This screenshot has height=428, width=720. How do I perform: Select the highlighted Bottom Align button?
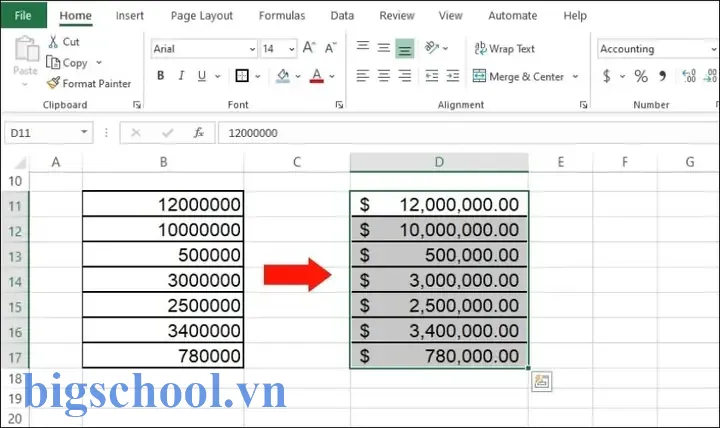(x=405, y=49)
